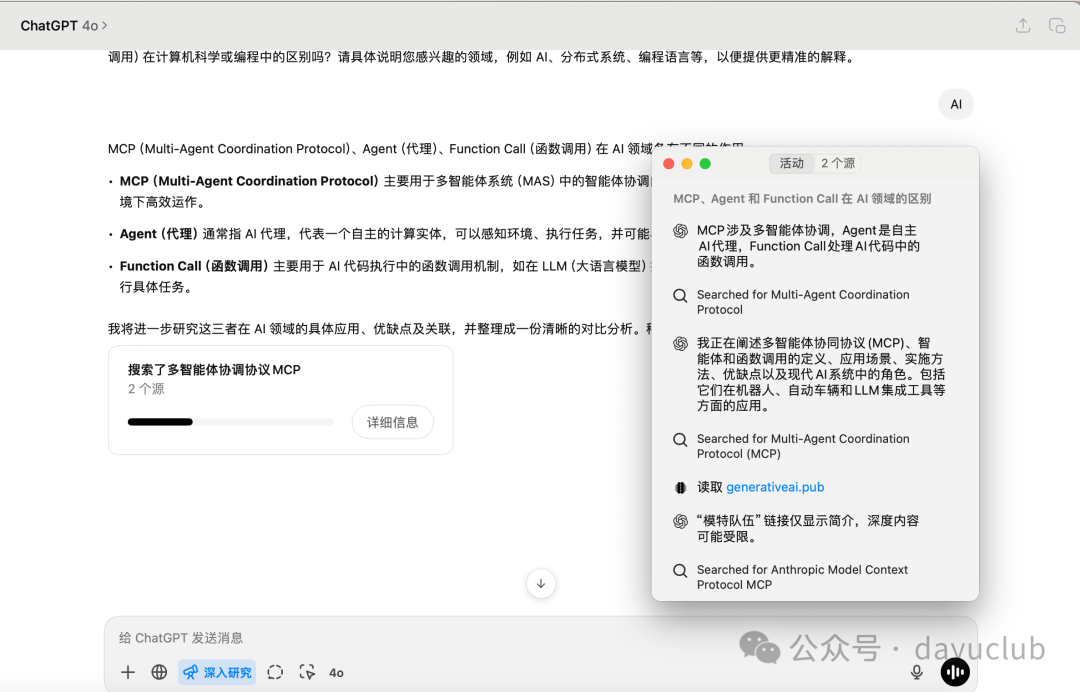Select the globe web search icon
This screenshot has height=692, width=1080.
point(158,672)
